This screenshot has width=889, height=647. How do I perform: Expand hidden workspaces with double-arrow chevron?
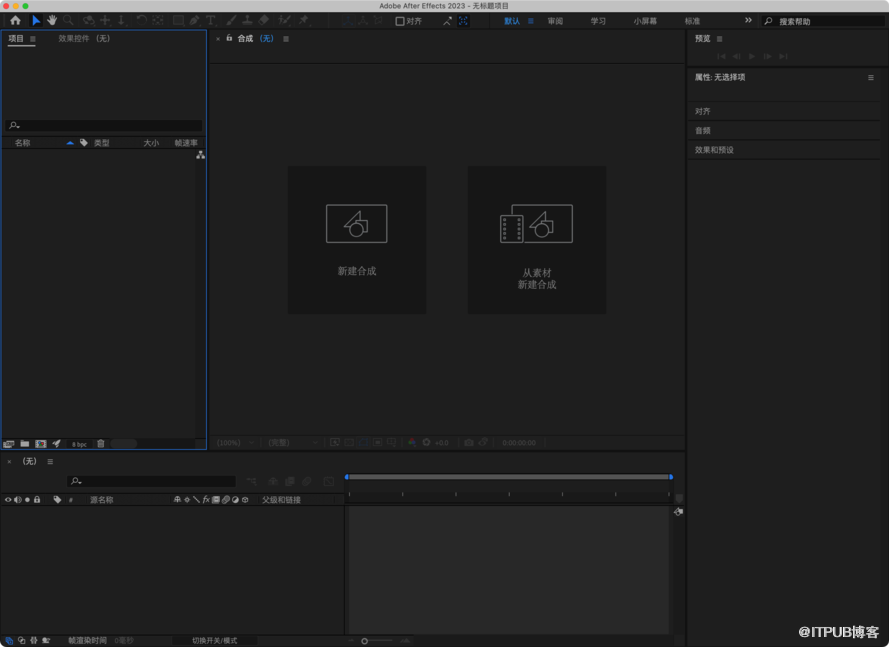(748, 20)
